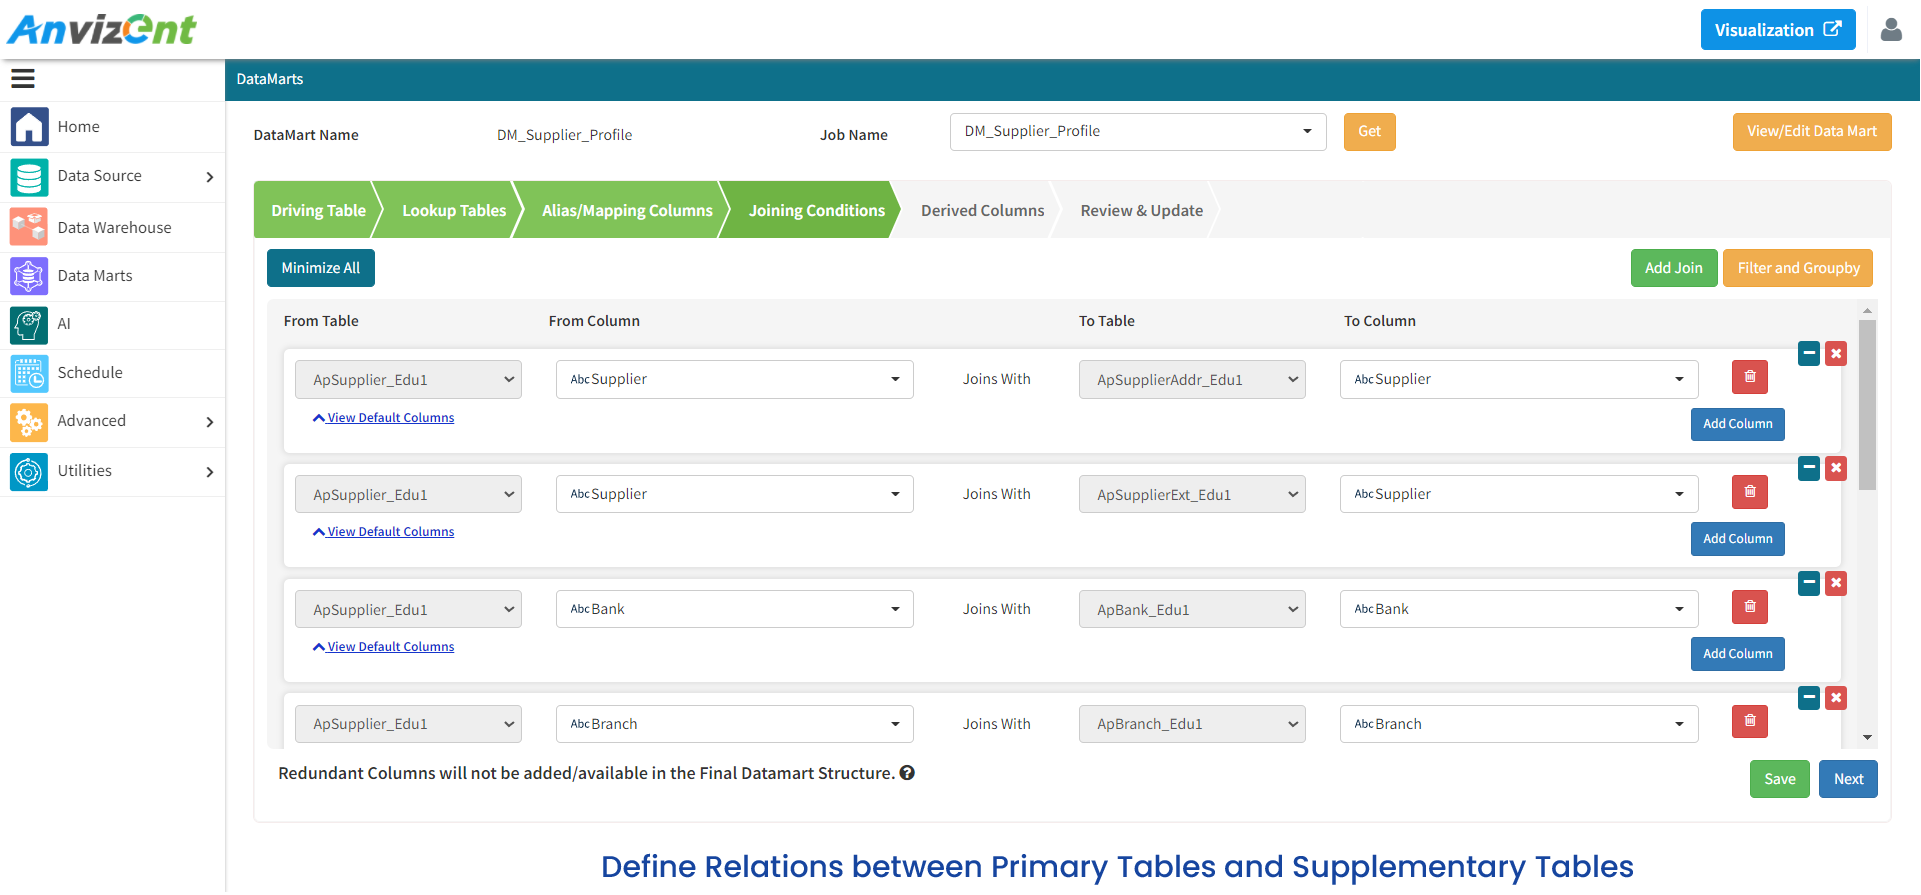
Task: Delete the ApSupplierExt_Edu1 join column row
Action: click(x=1750, y=492)
